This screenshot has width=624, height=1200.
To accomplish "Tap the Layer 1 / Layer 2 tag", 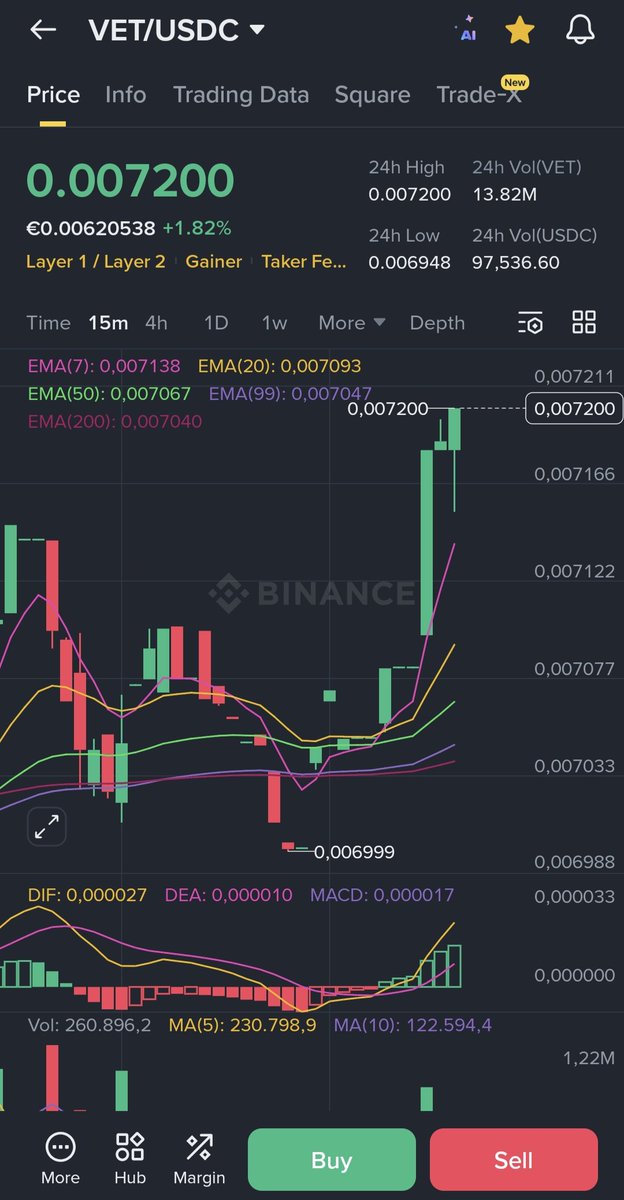I will (96, 262).
